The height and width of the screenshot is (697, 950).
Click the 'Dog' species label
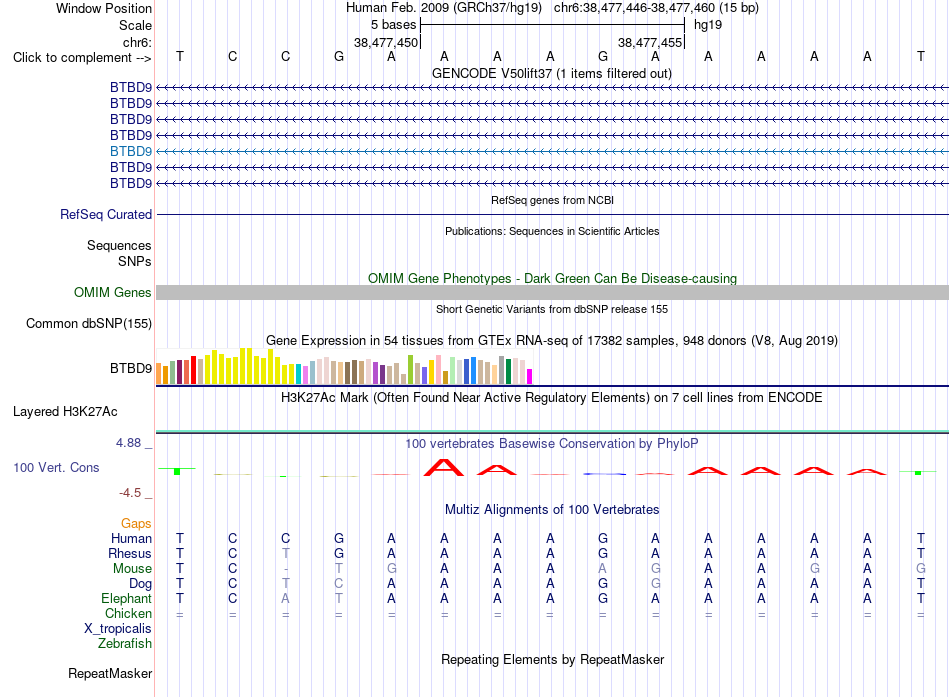[x=140, y=584]
